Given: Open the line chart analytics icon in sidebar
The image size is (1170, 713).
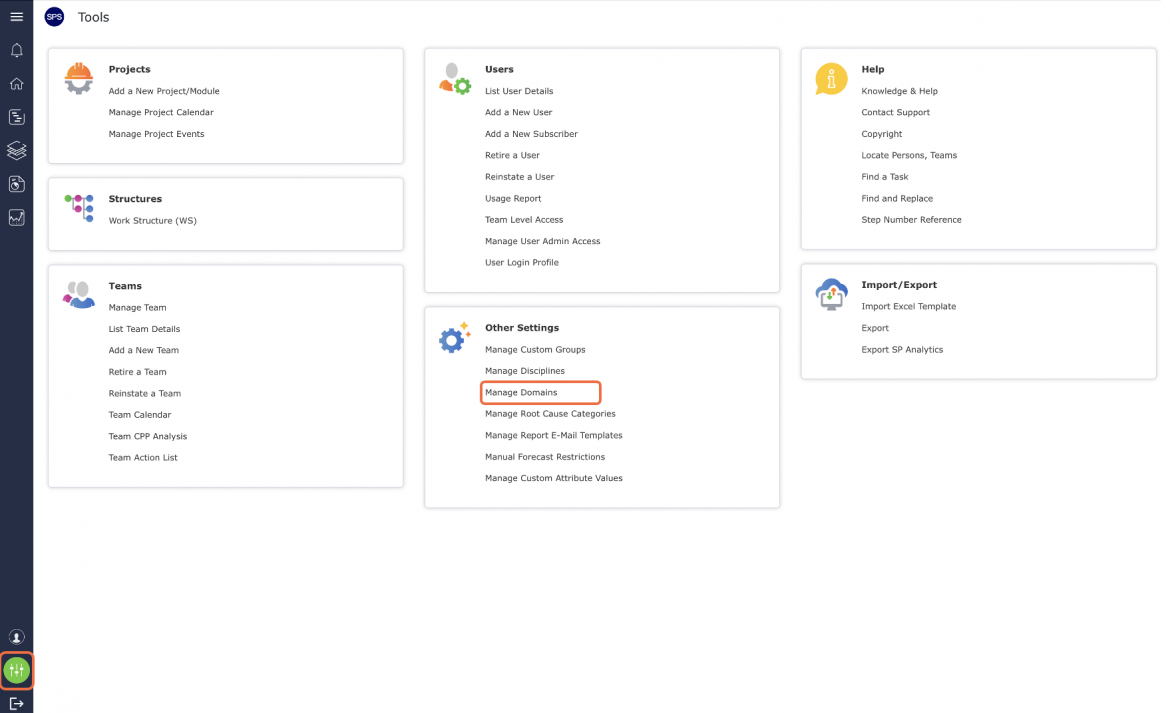Looking at the screenshot, I should tap(16, 217).
